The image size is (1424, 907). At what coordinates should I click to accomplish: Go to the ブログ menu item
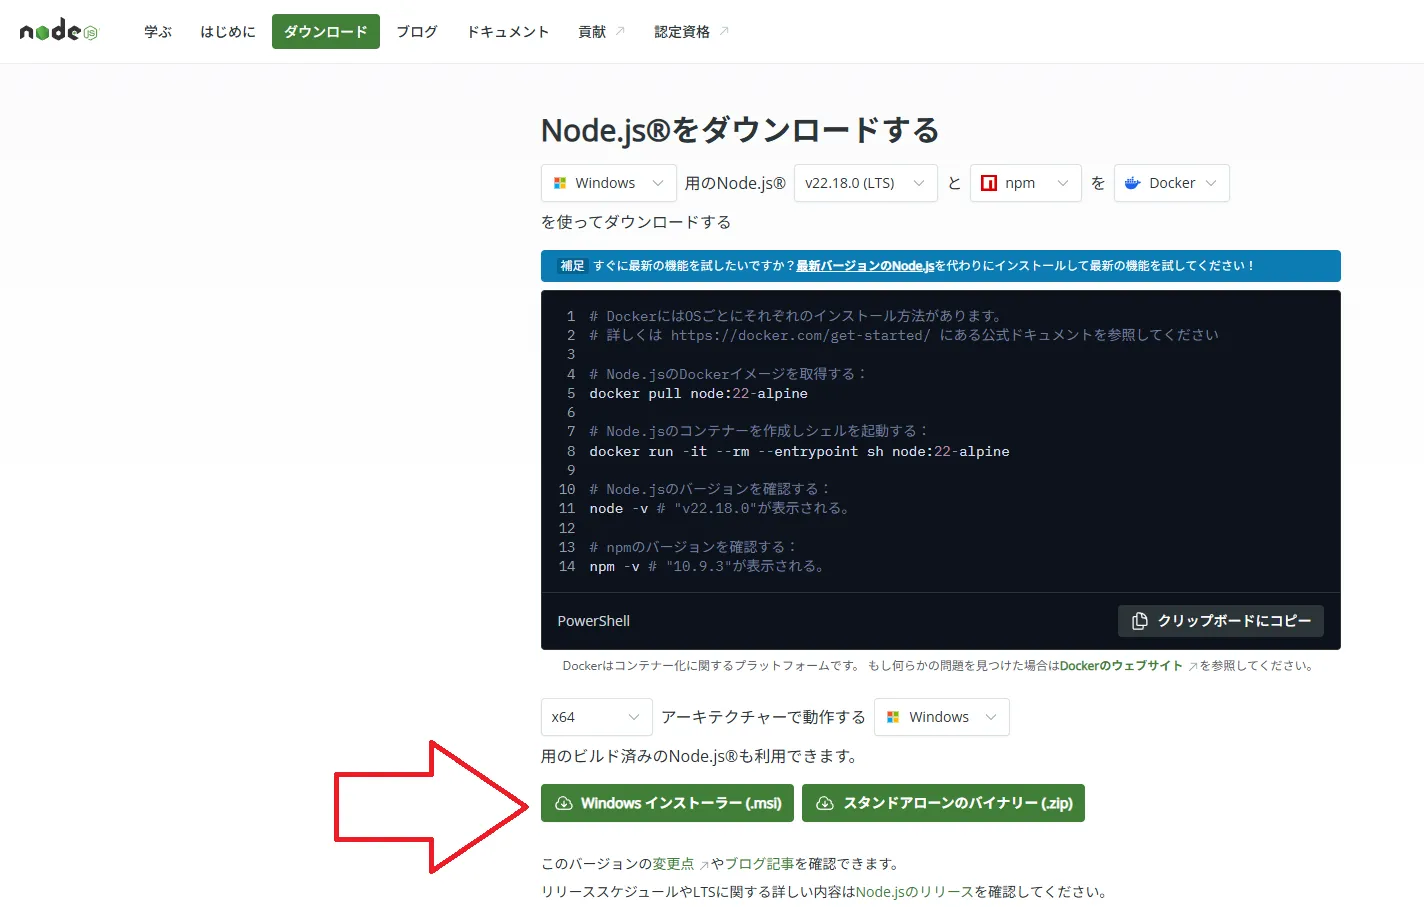coord(417,32)
